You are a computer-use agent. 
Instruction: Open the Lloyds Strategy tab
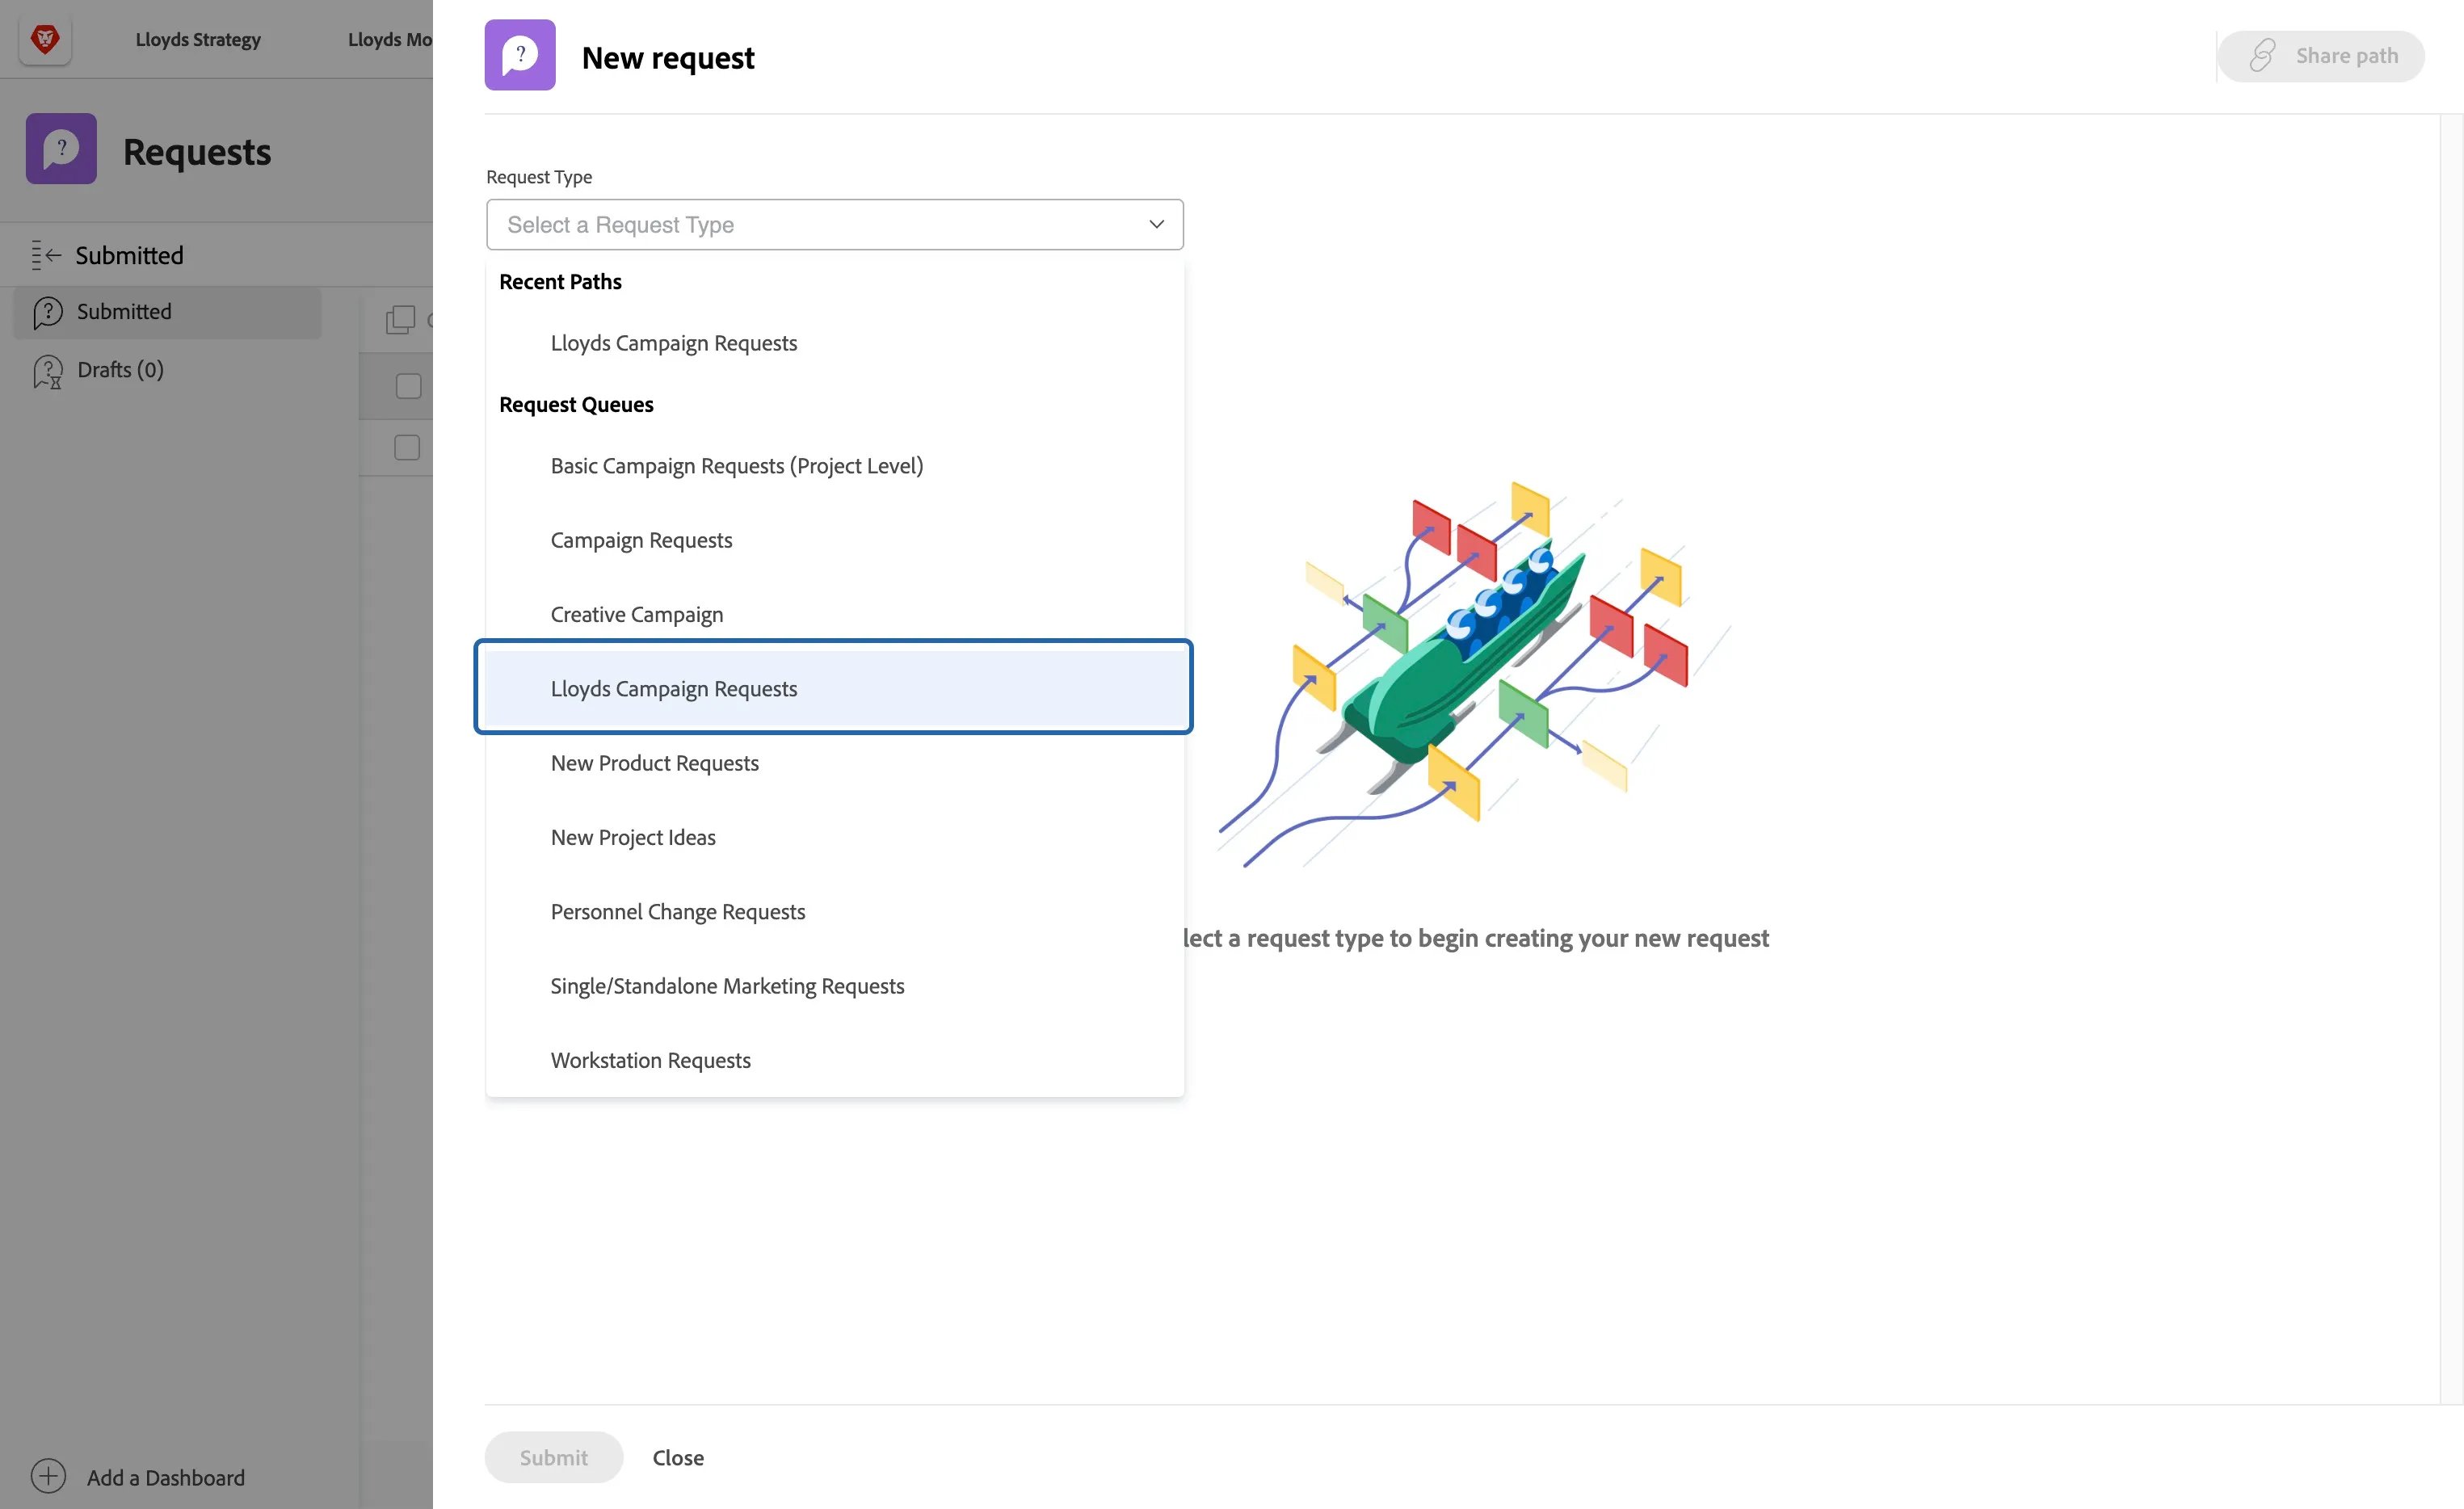tap(198, 39)
